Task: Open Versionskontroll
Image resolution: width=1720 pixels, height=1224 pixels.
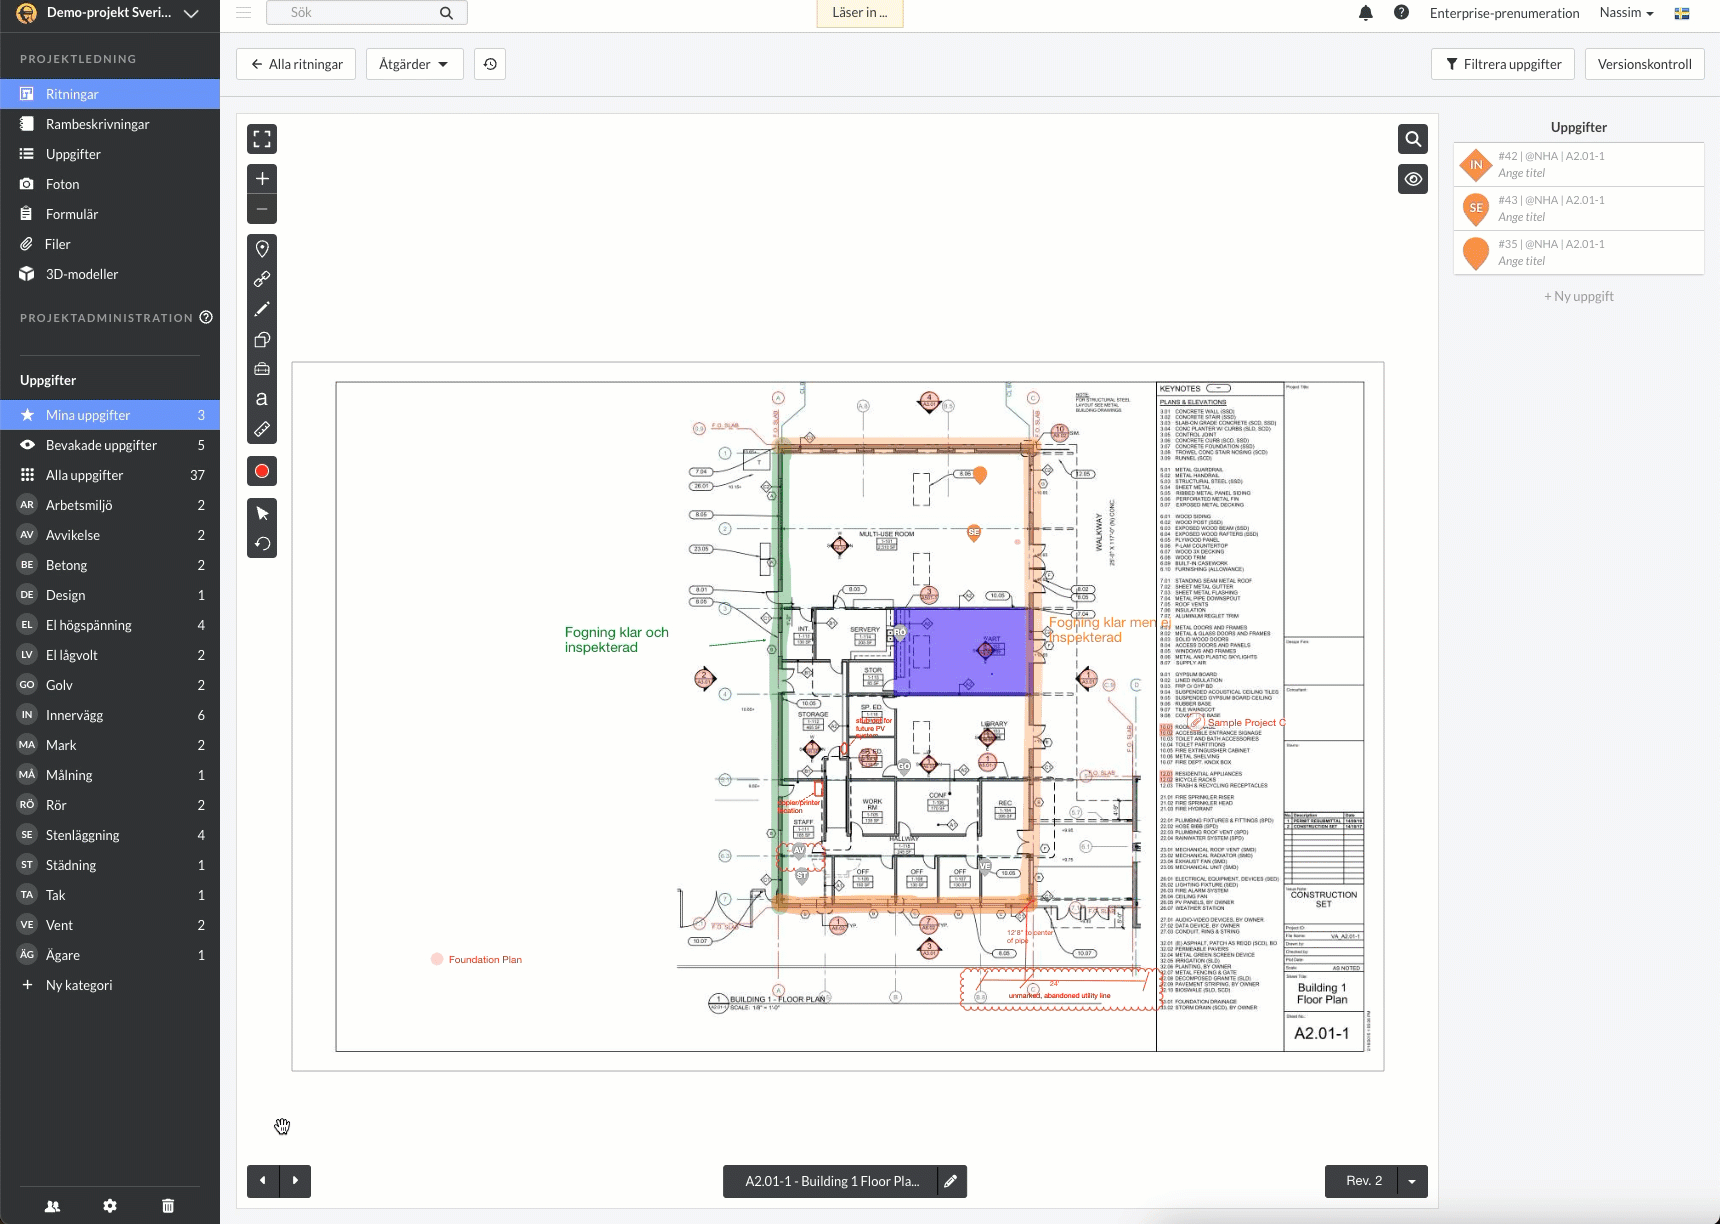Action: [x=1644, y=64]
